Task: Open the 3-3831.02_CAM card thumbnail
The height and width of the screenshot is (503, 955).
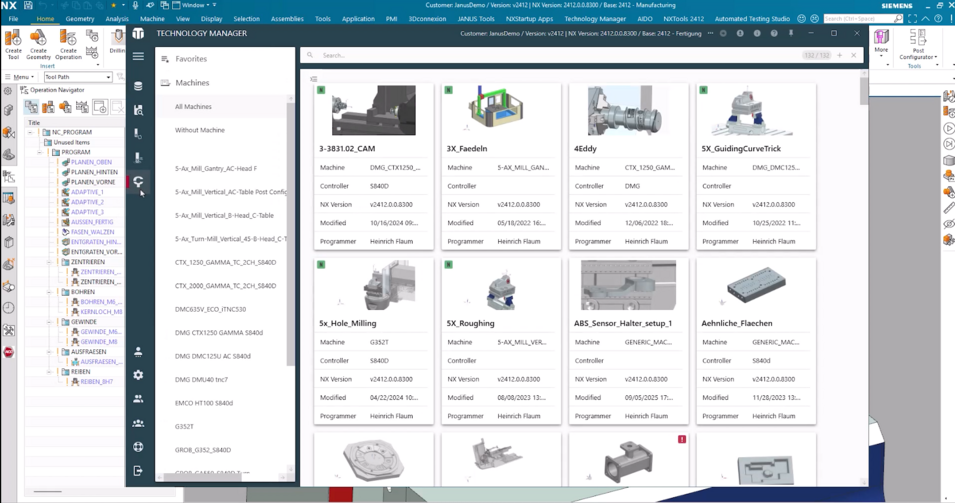Action: click(x=373, y=110)
